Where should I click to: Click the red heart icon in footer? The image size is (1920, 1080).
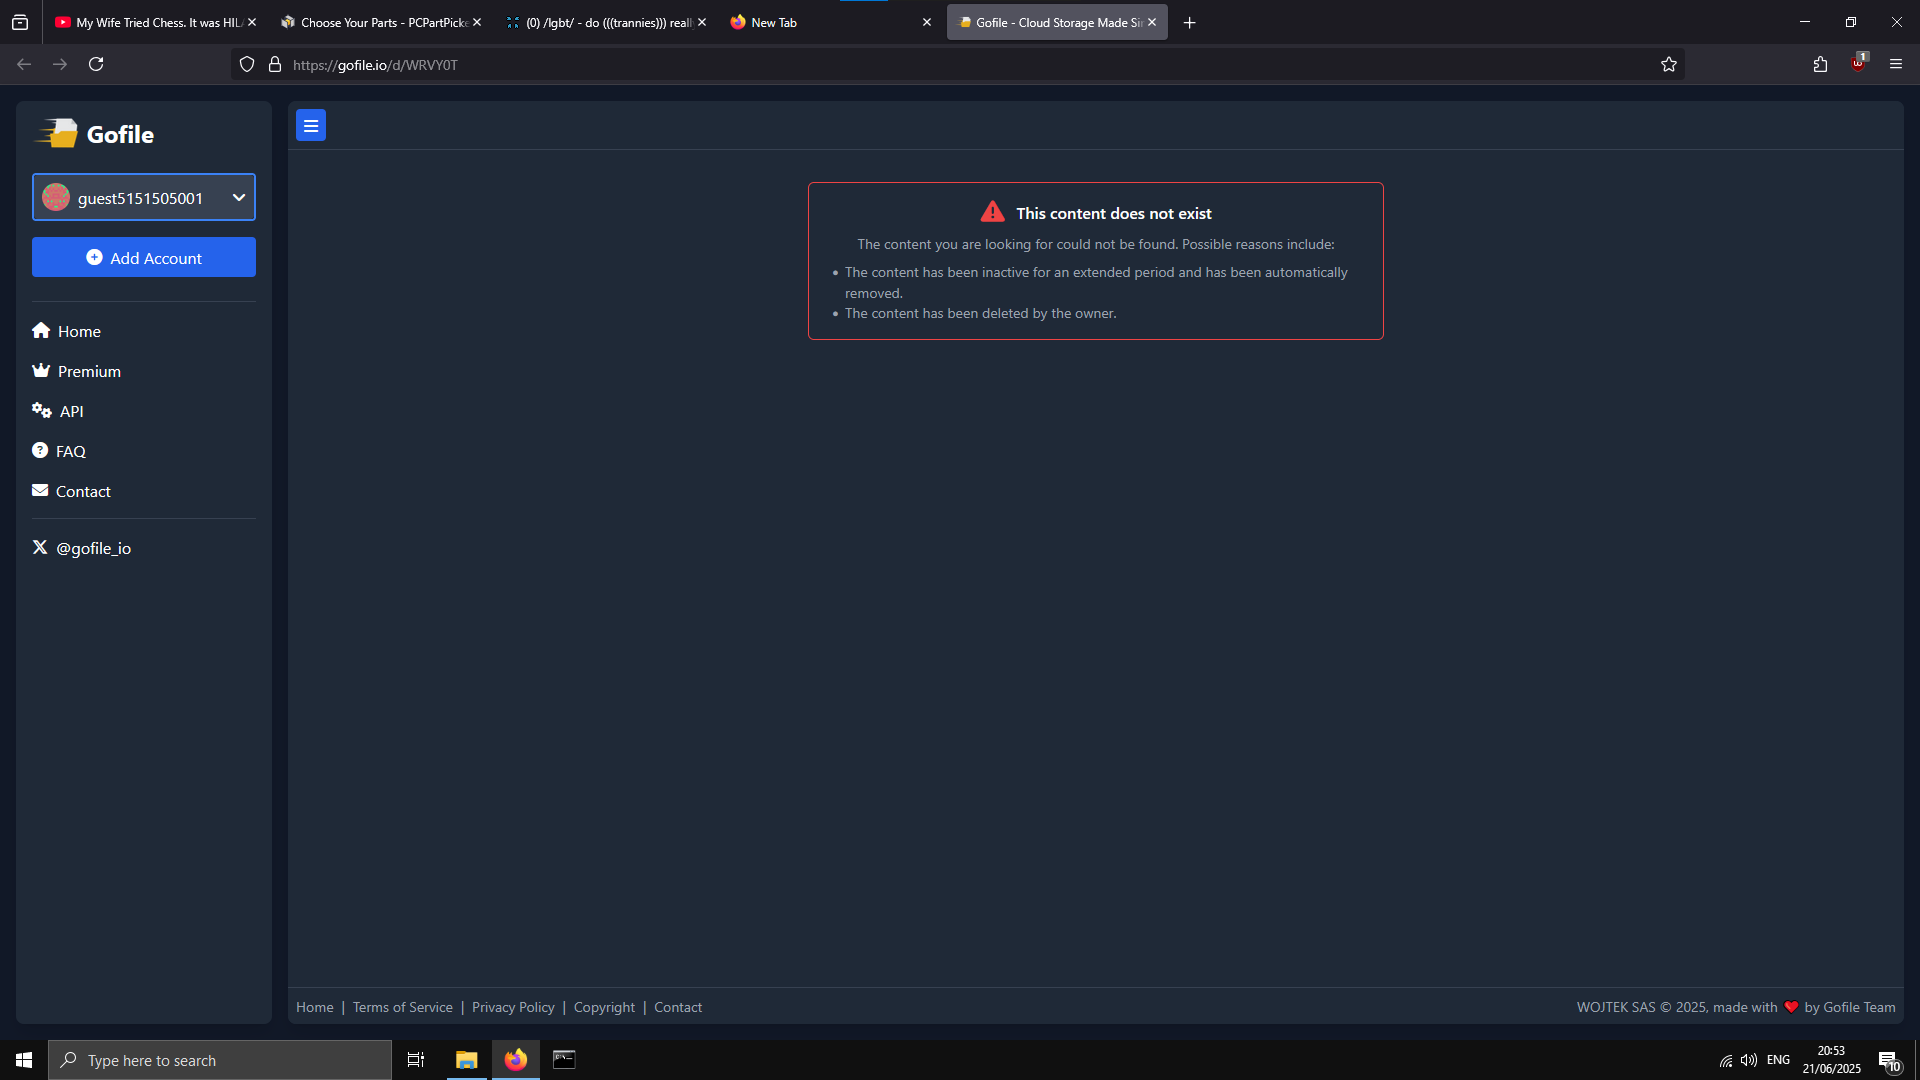(x=1791, y=1007)
